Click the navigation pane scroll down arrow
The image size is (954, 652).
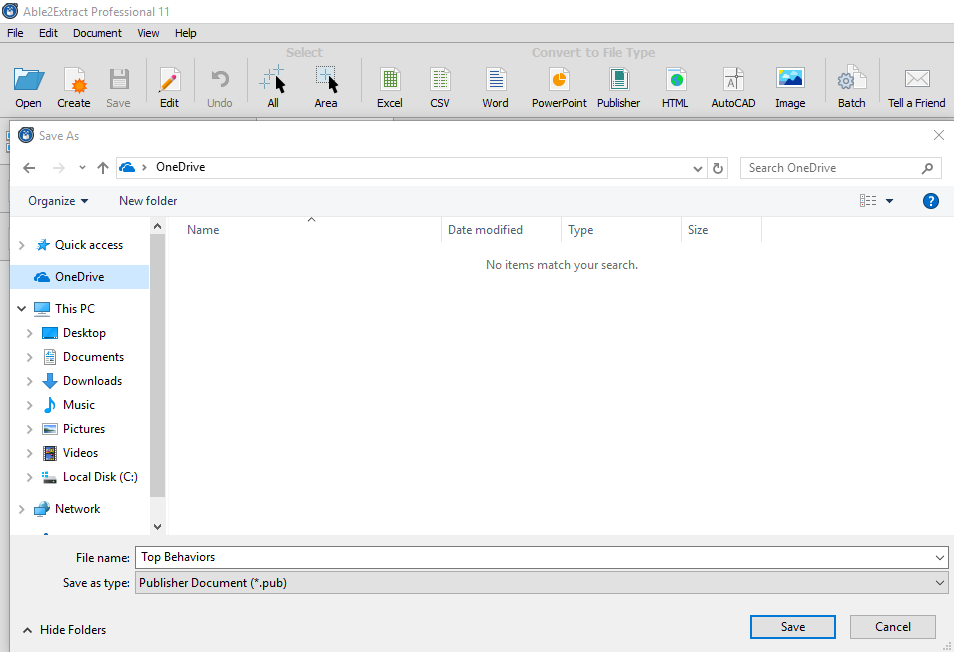tap(158, 527)
